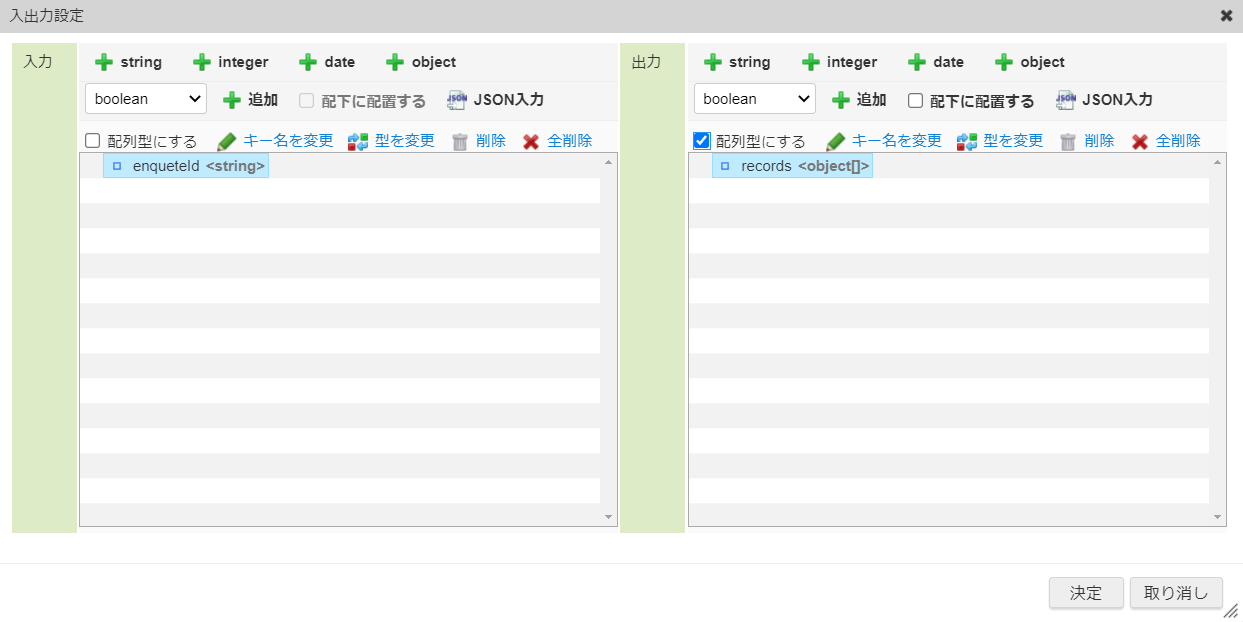1243x622 pixels.
Task: Toggle 配下に配置する in the 出力 panel
Action: pyautogui.click(x=915, y=101)
